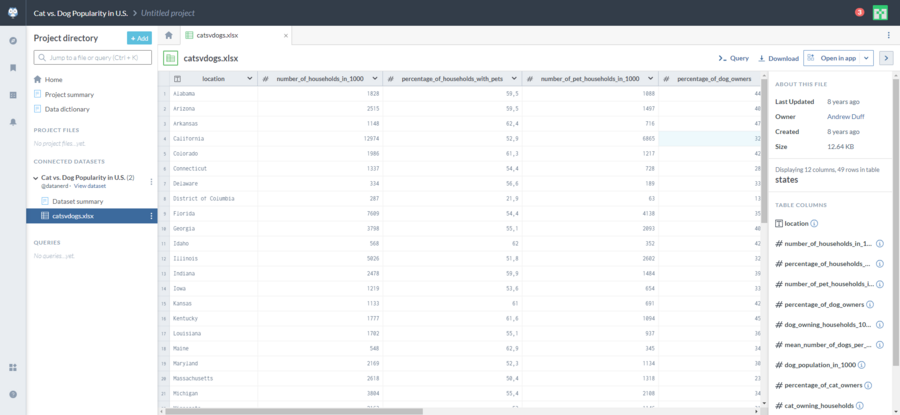Open options menu for connected dataset

[152, 181]
